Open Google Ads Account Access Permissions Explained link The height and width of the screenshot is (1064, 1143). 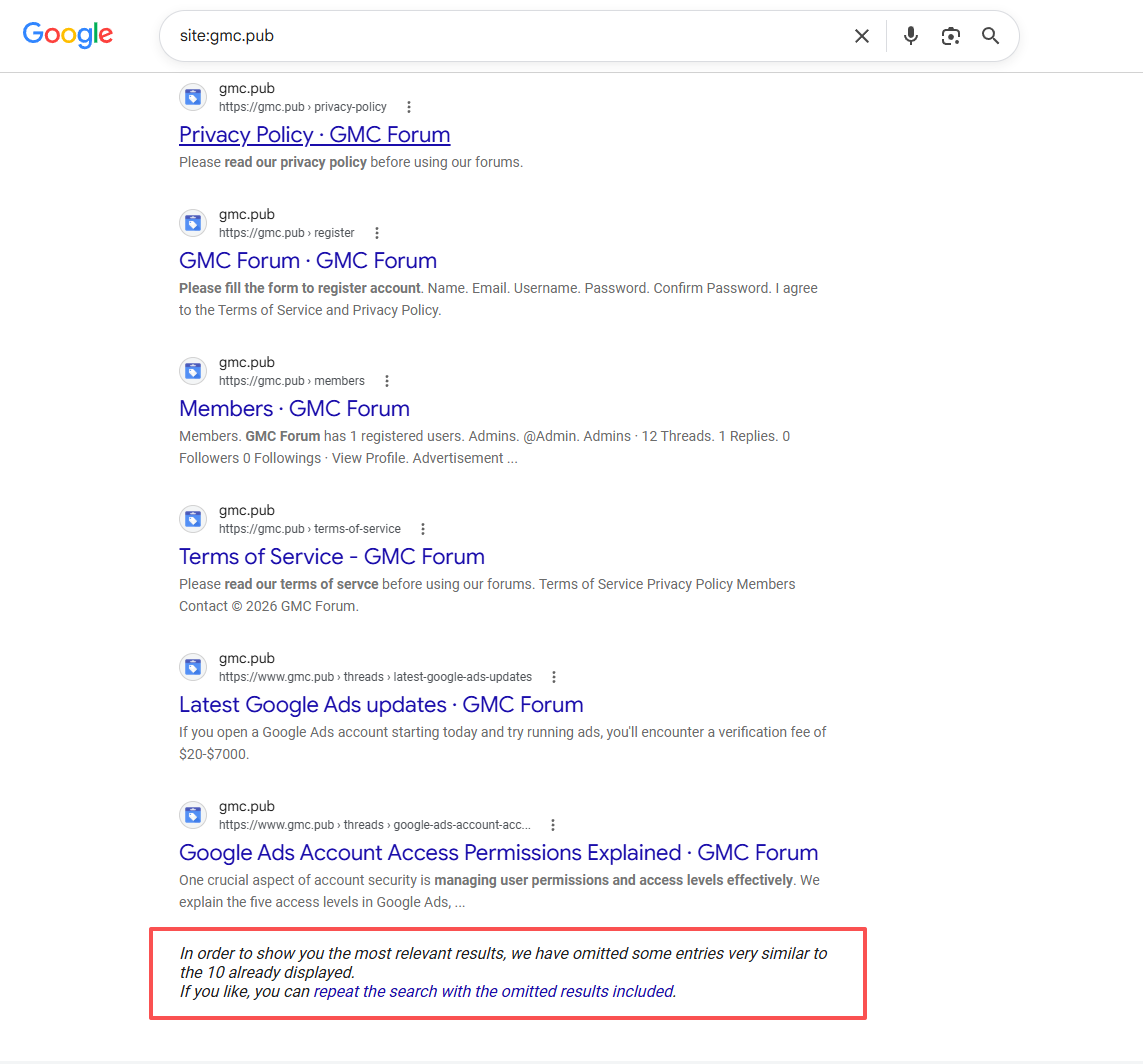[499, 853]
